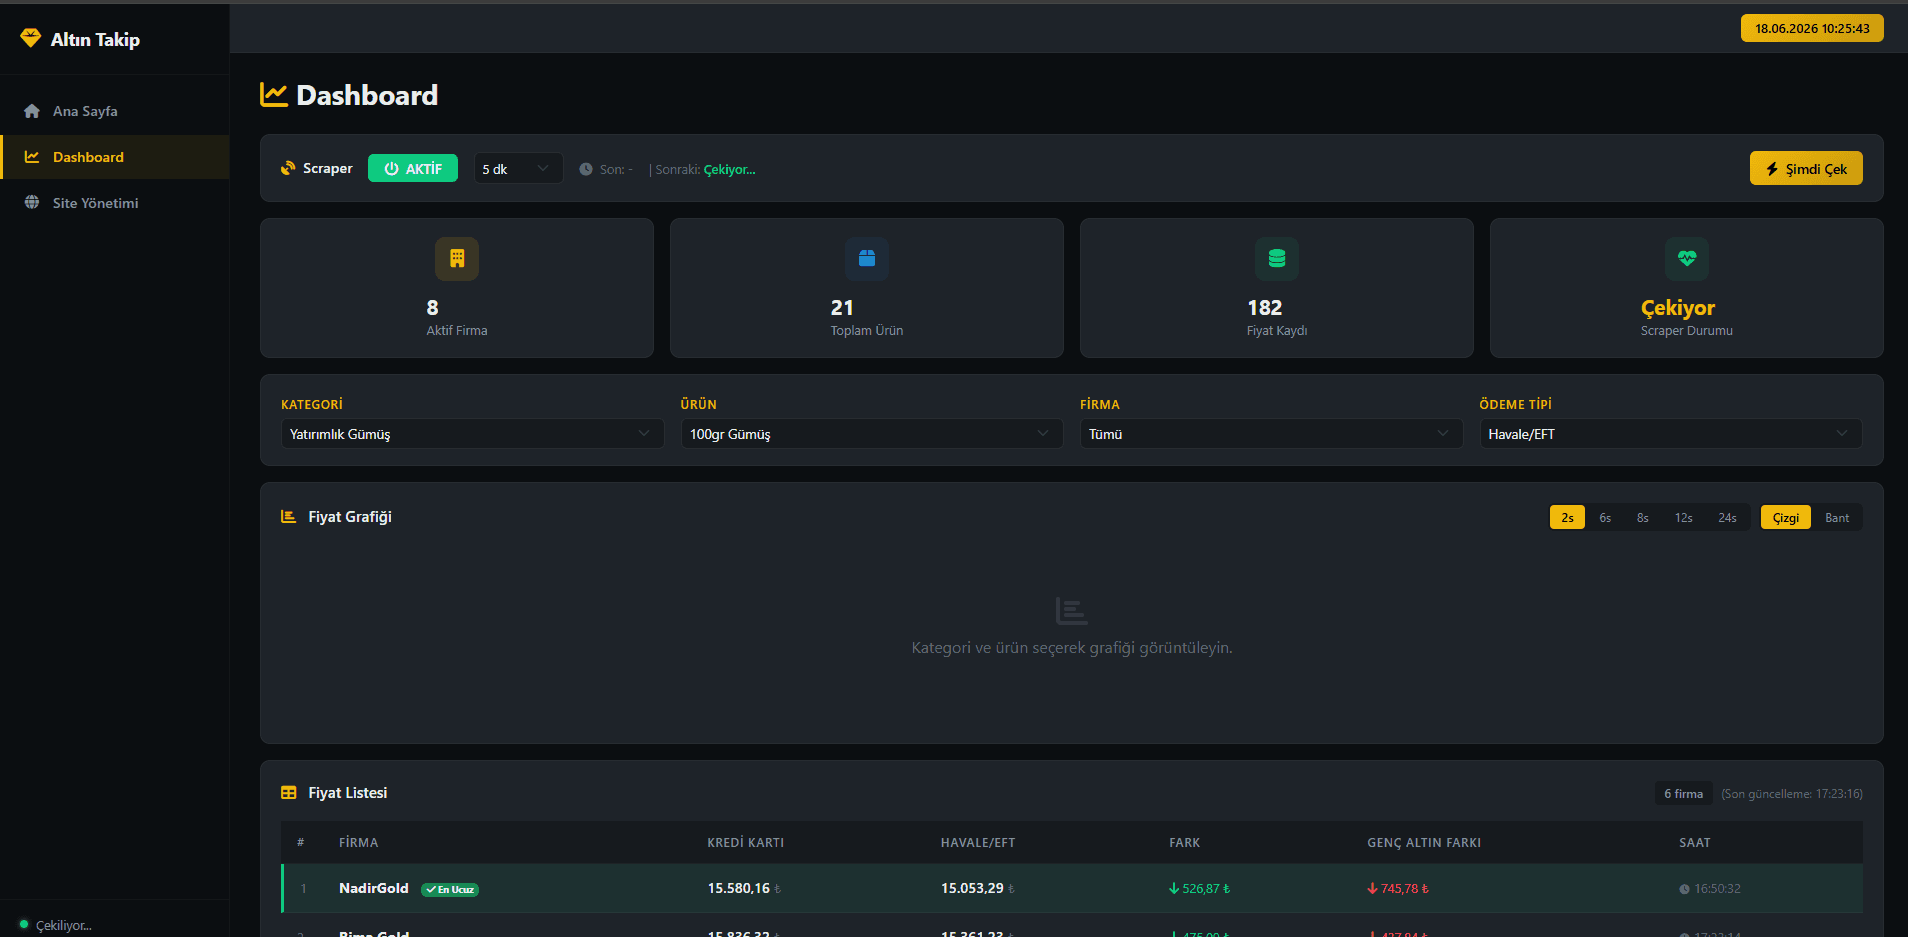Click the Aktif Firma building icon
This screenshot has width=1908, height=937.
pyautogui.click(x=457, y=258)
